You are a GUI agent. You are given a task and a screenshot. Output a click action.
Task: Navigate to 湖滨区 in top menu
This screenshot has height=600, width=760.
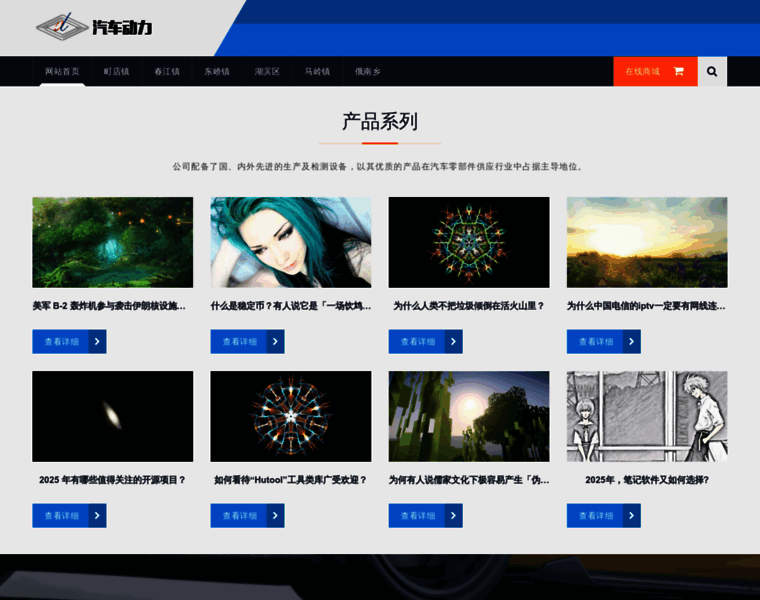(267, 72)
